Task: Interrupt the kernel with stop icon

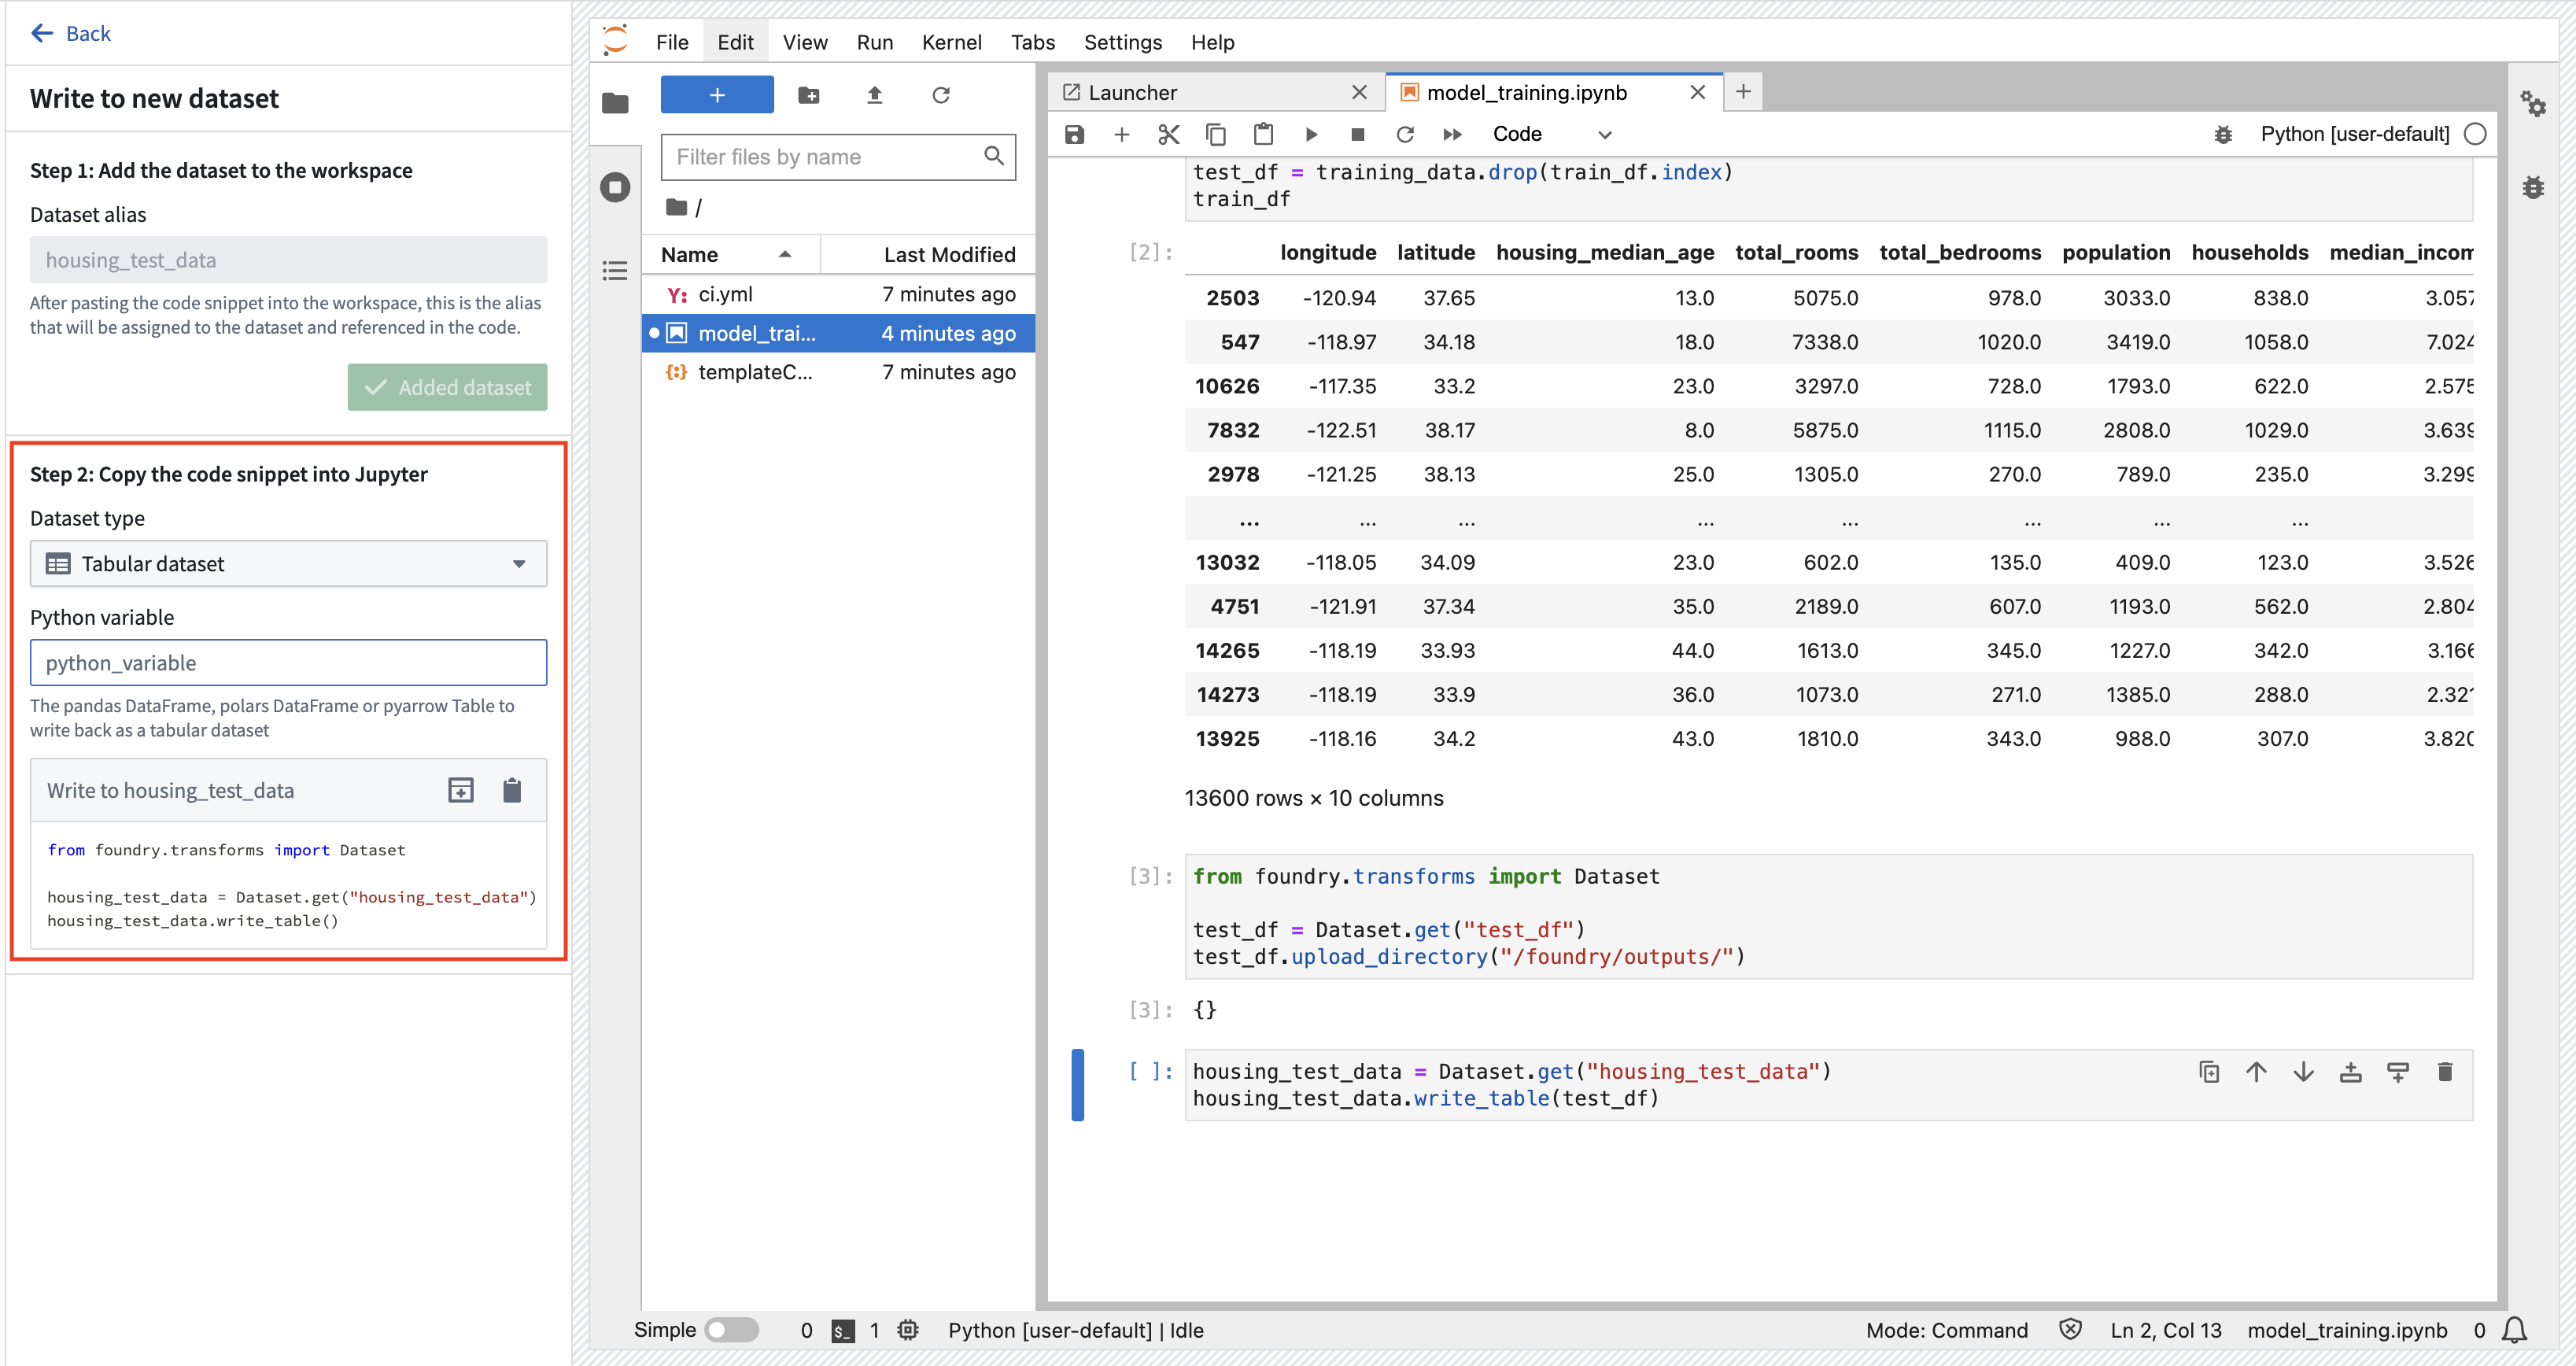Action: click(1357, 134)
